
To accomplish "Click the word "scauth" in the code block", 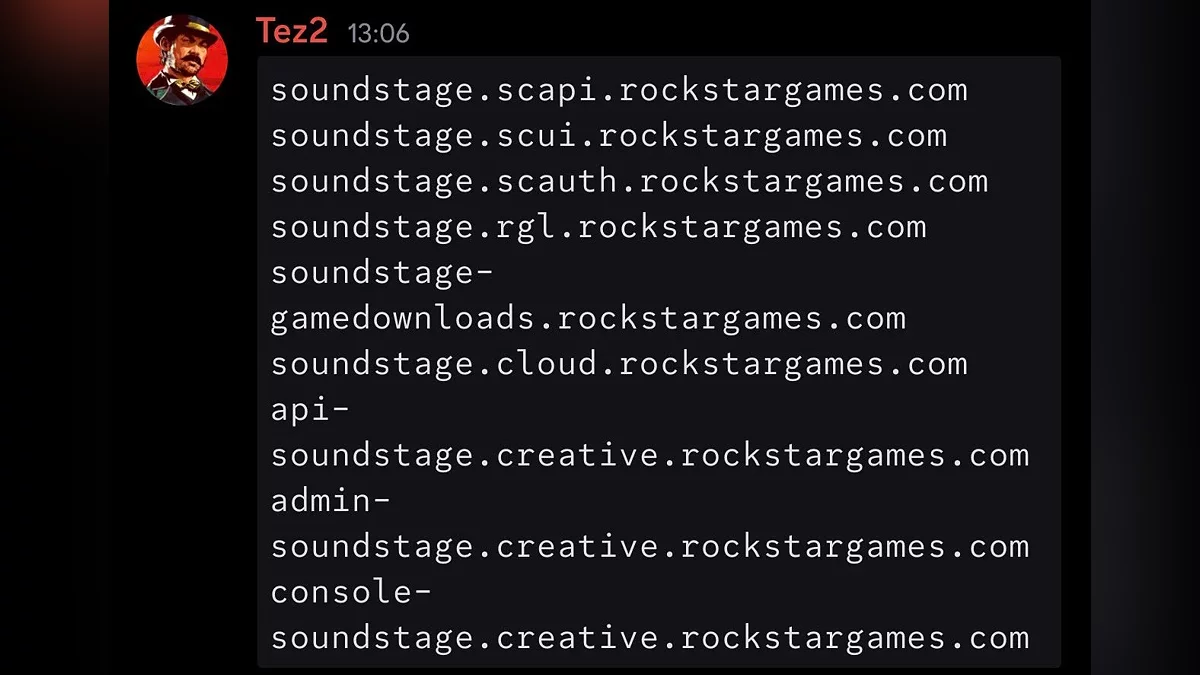I will (x=557, y=182).
